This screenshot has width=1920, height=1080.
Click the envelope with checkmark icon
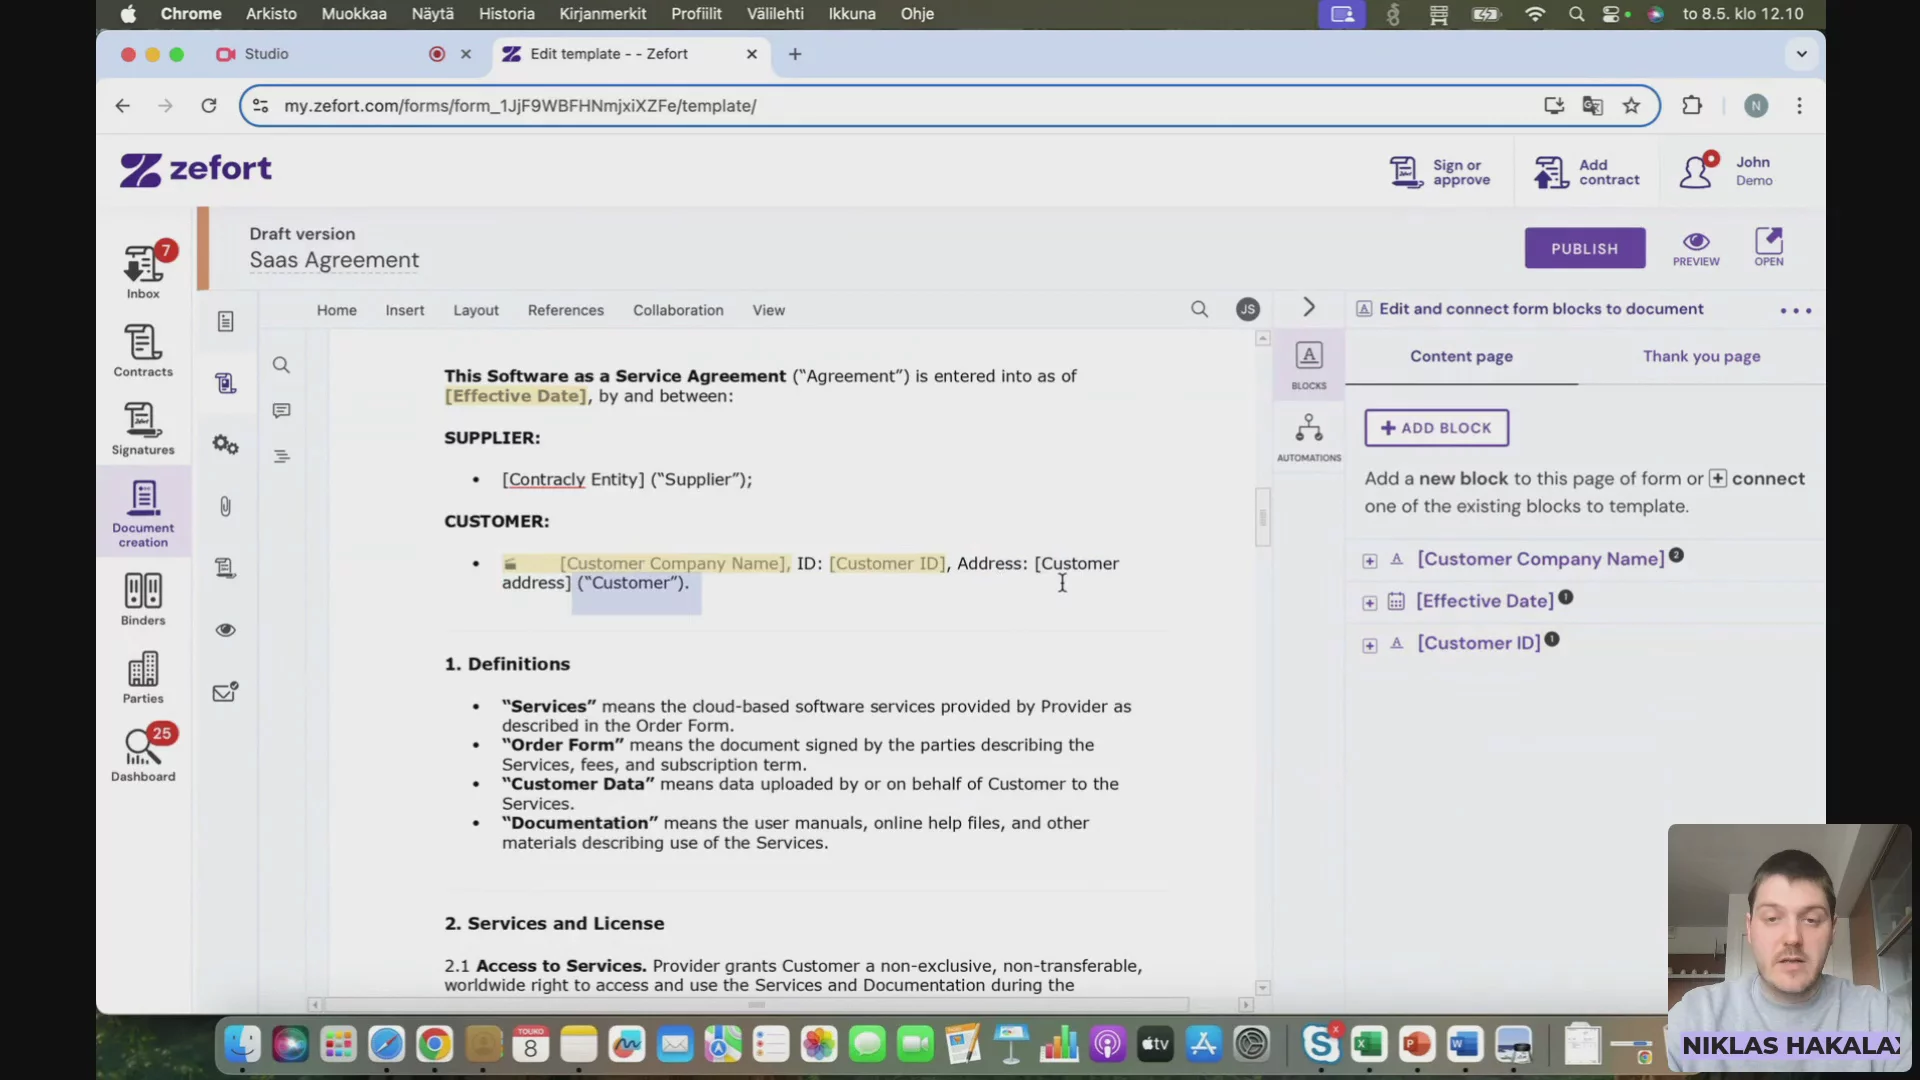click(226, 692)
